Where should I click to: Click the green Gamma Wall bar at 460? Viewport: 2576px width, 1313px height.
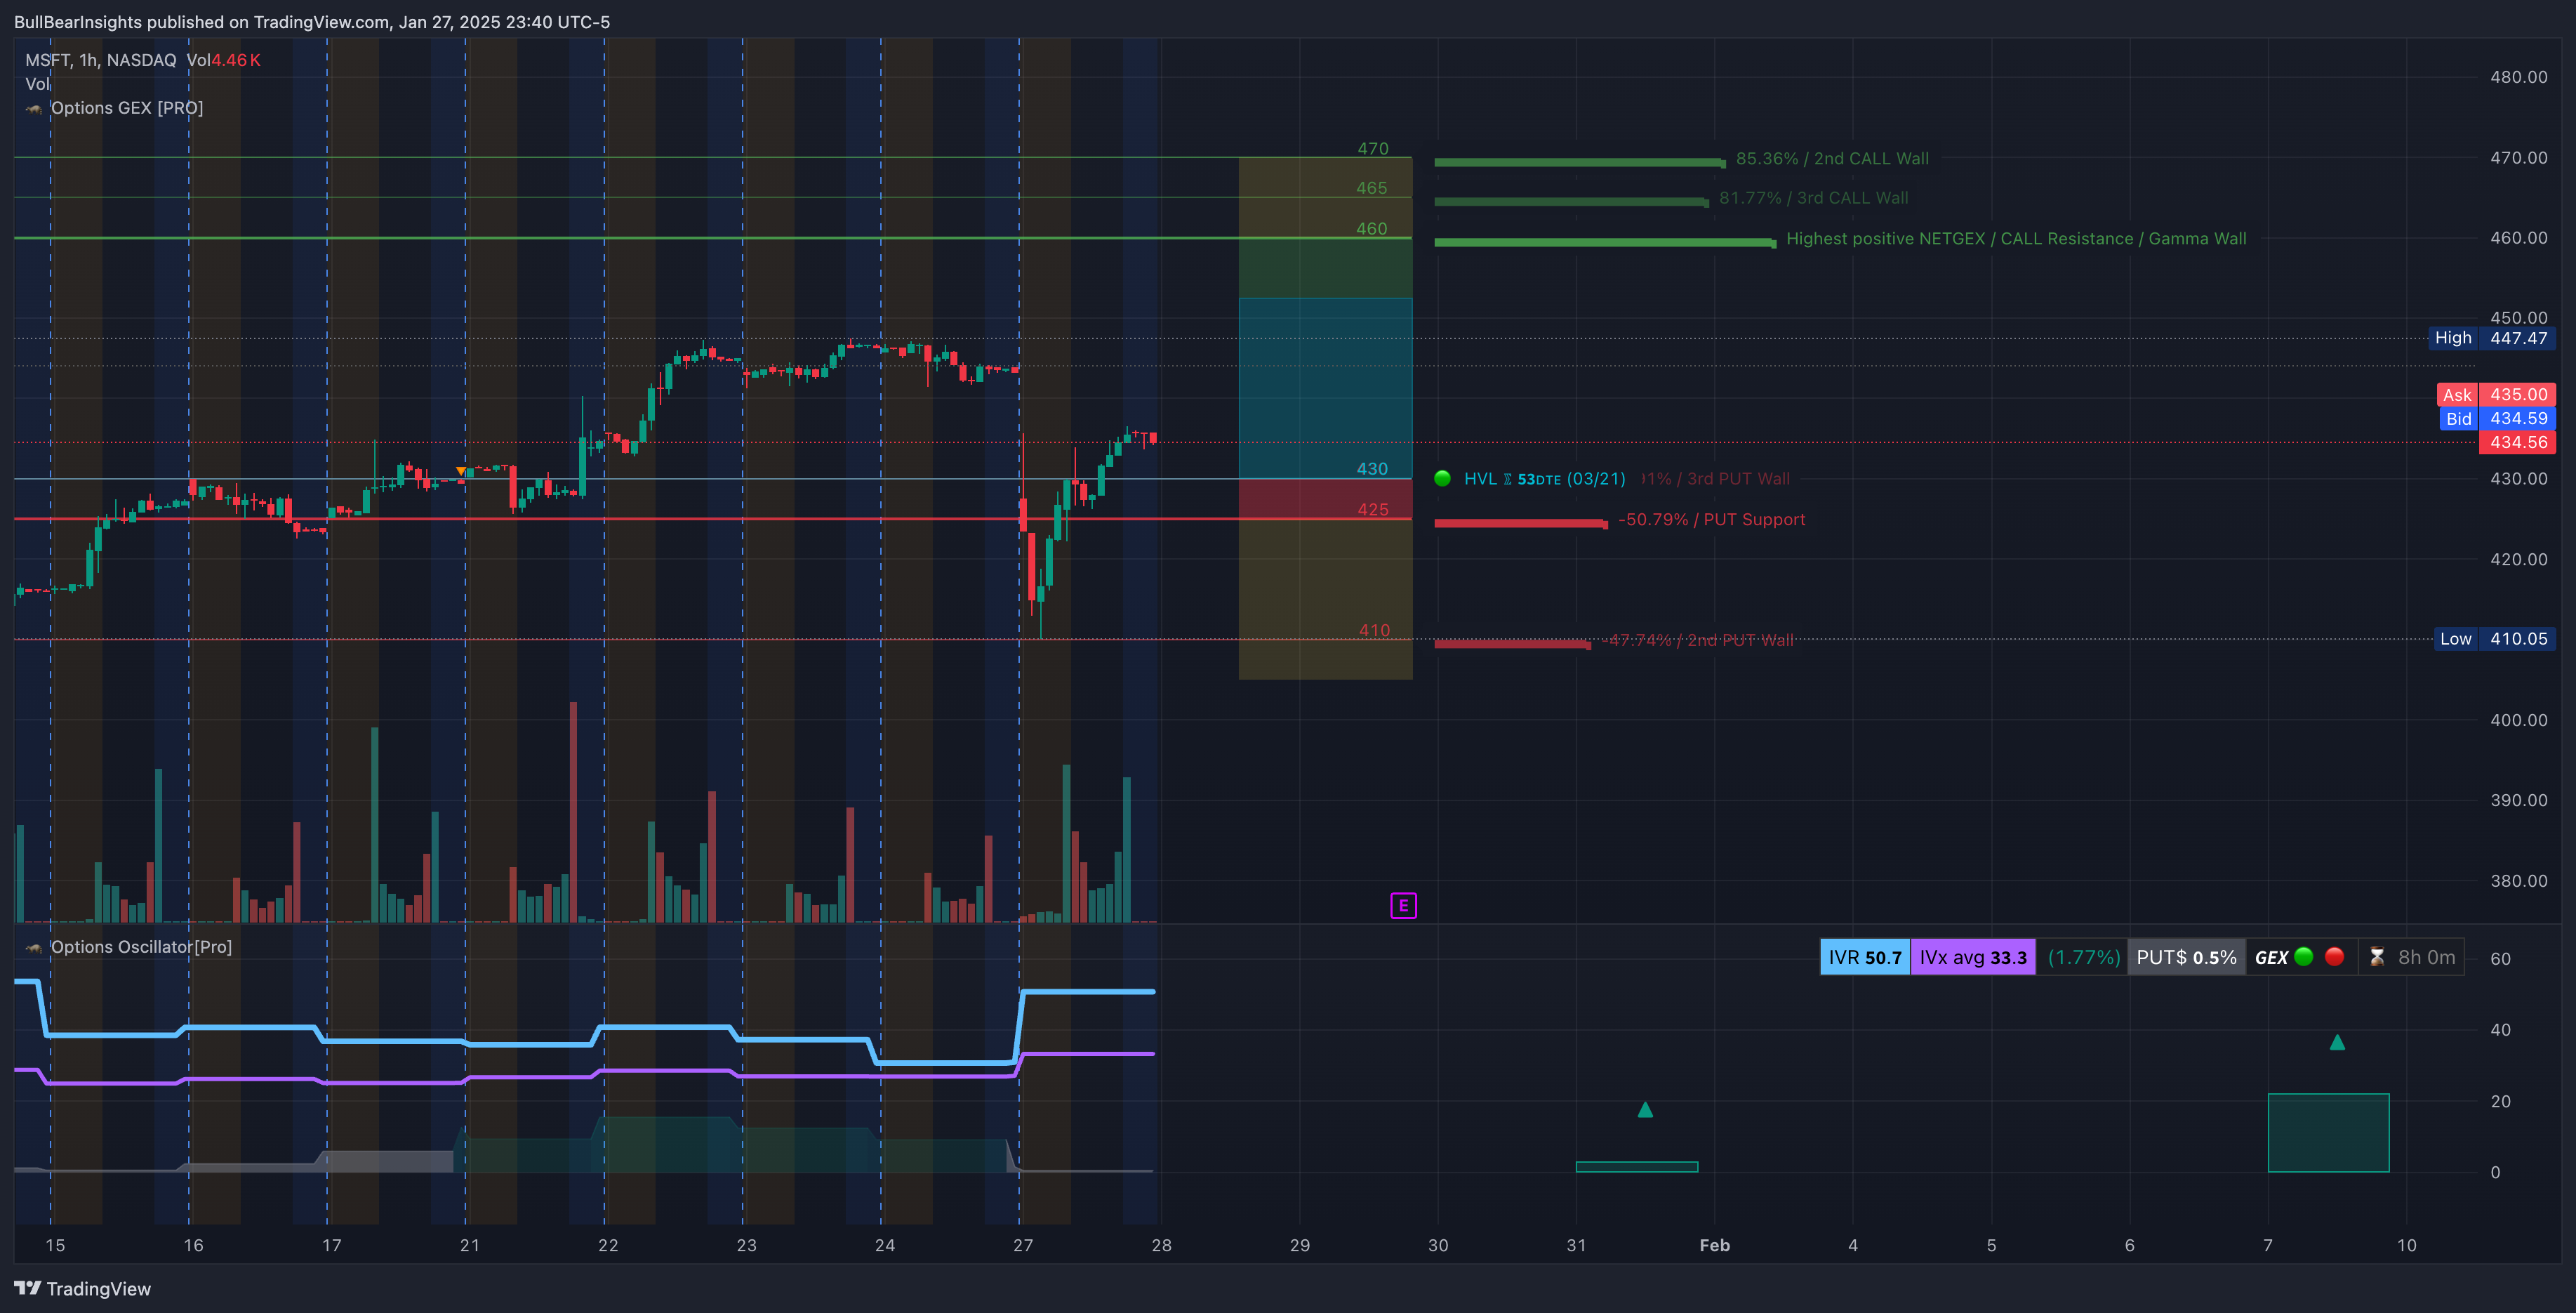pos(1605,242)
